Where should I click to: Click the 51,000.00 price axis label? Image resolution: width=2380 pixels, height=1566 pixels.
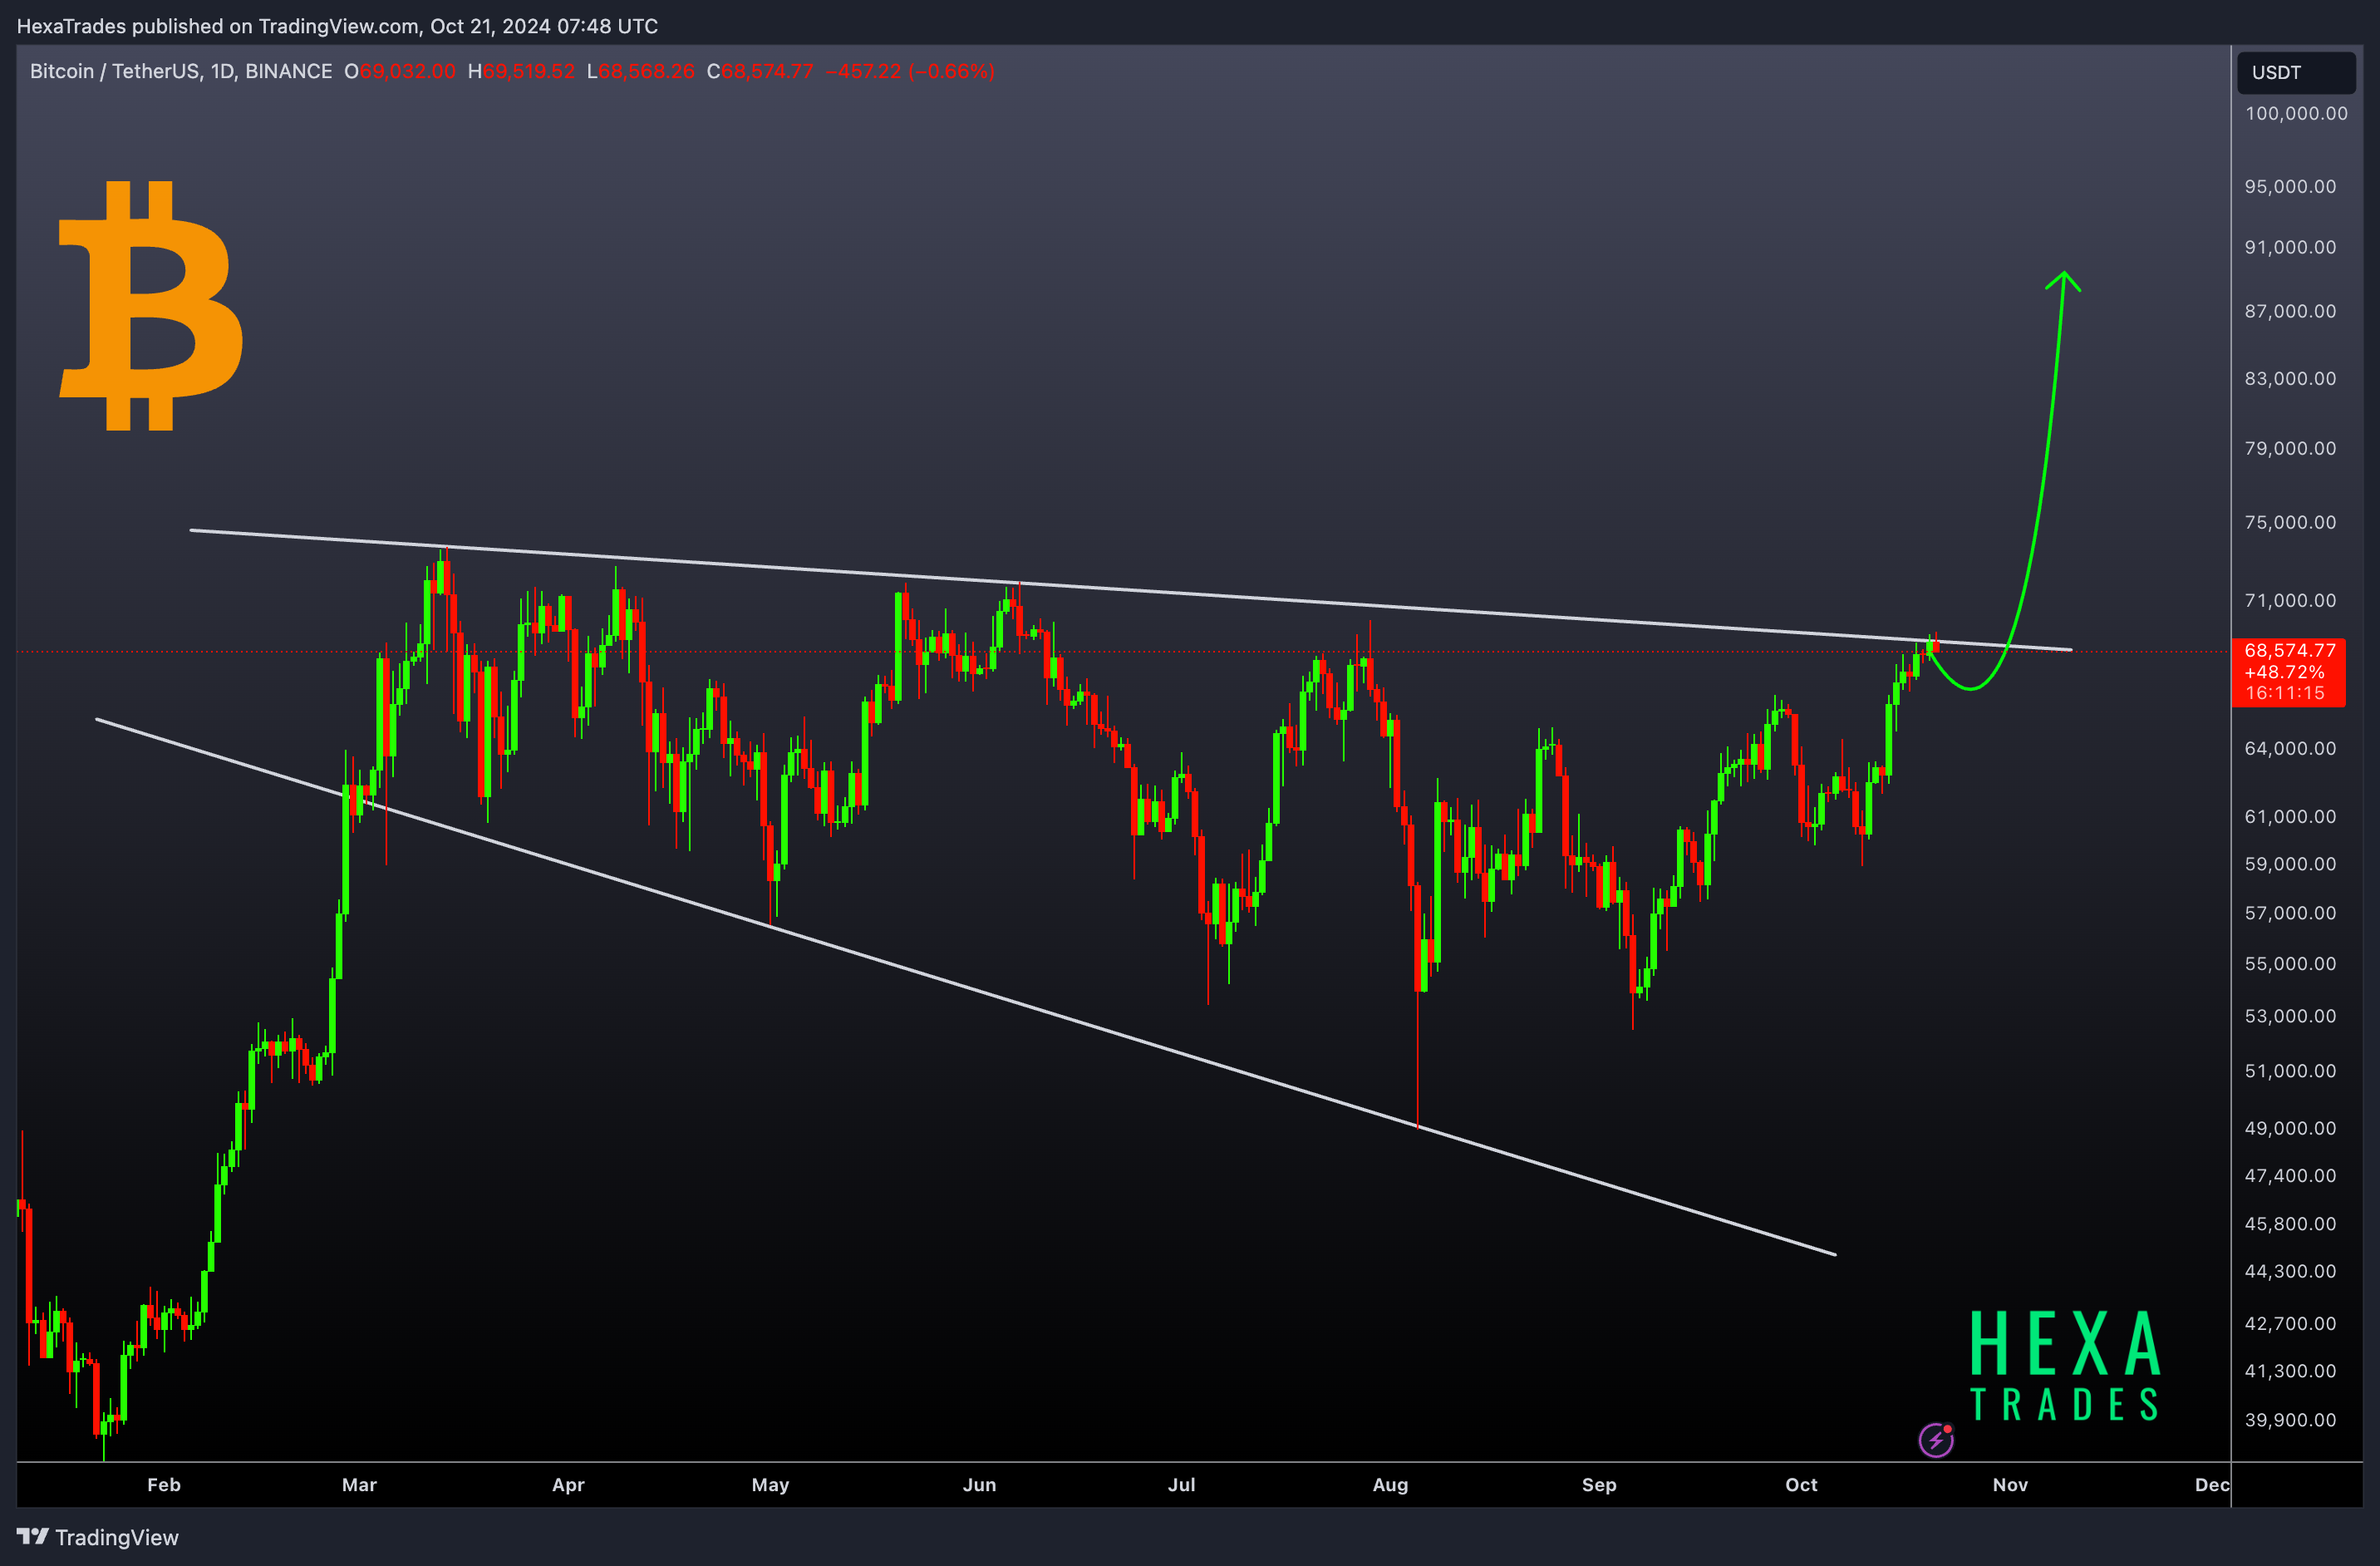click(x=2290, y=1070)
